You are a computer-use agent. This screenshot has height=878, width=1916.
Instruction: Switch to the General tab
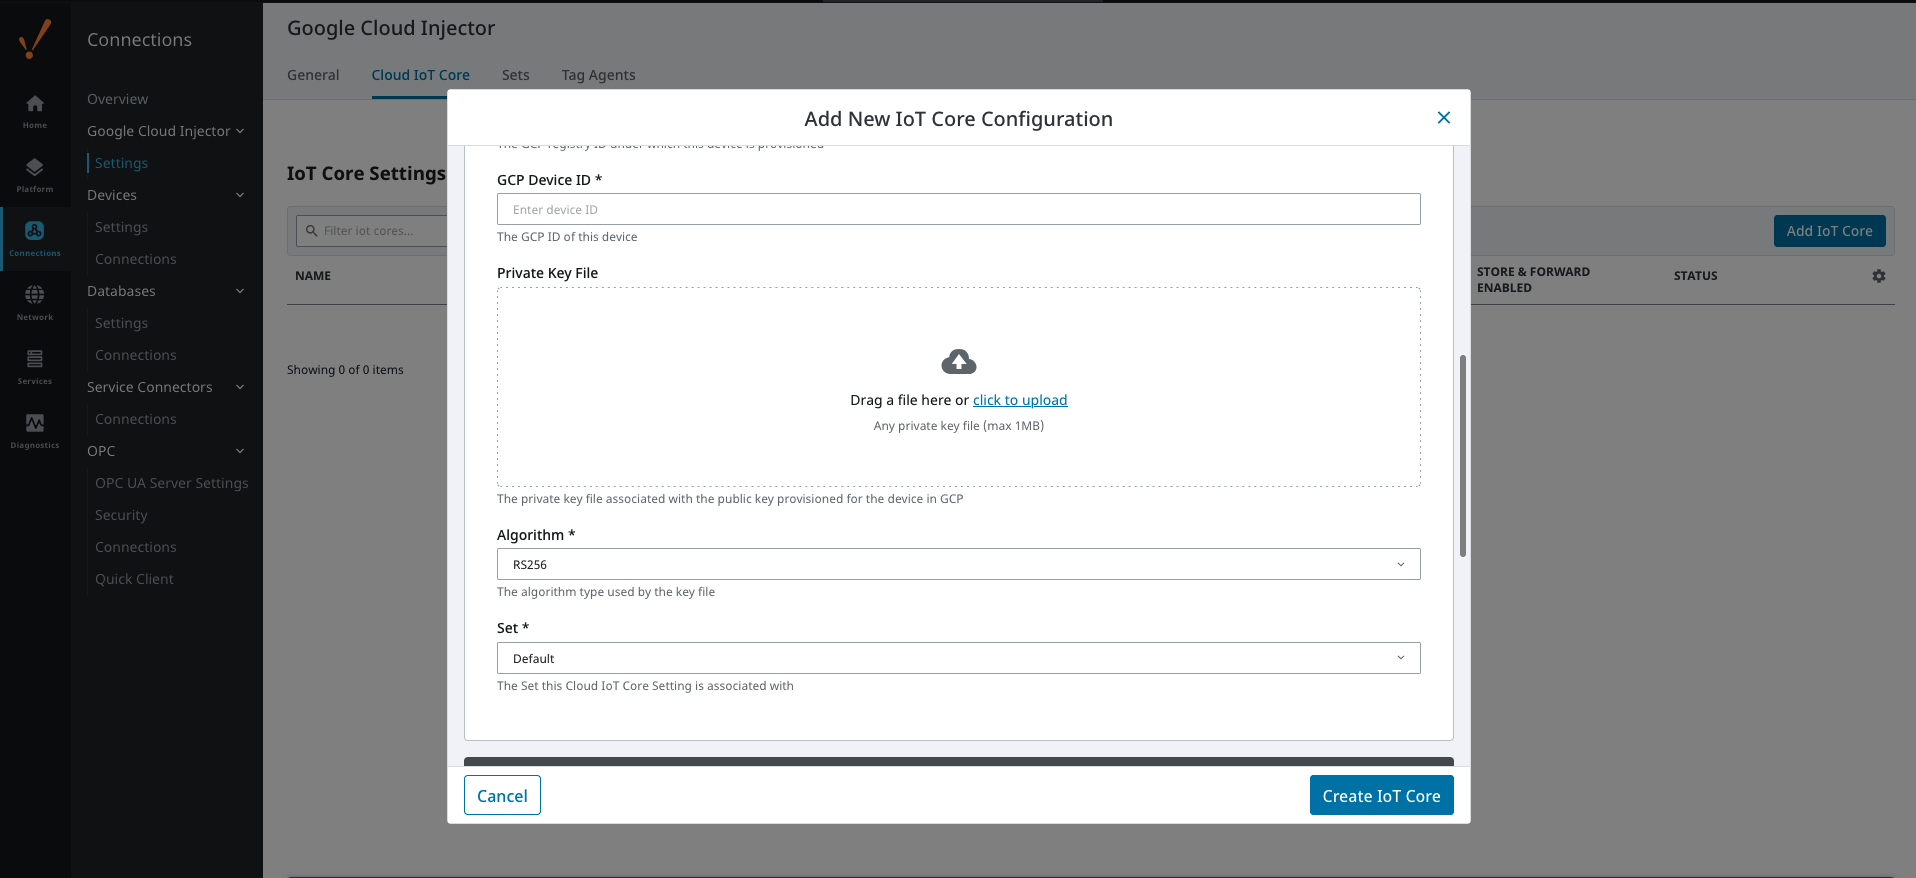point(313,75)
